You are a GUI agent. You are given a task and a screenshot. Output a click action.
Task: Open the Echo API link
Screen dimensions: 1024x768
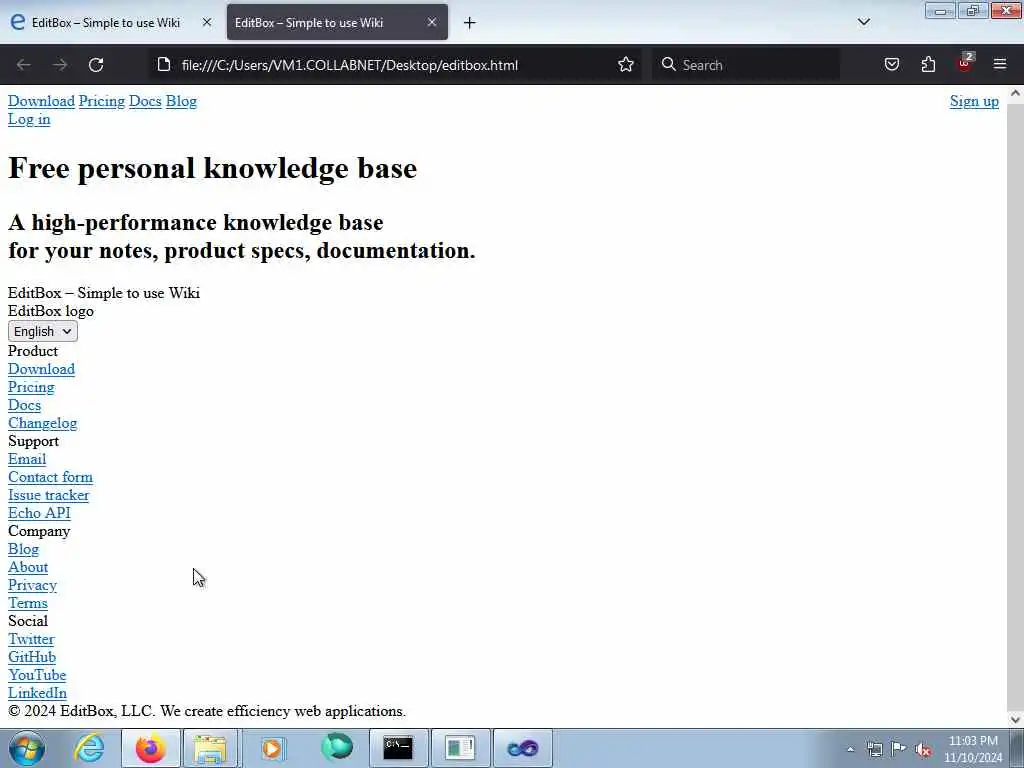coord(39,513)
